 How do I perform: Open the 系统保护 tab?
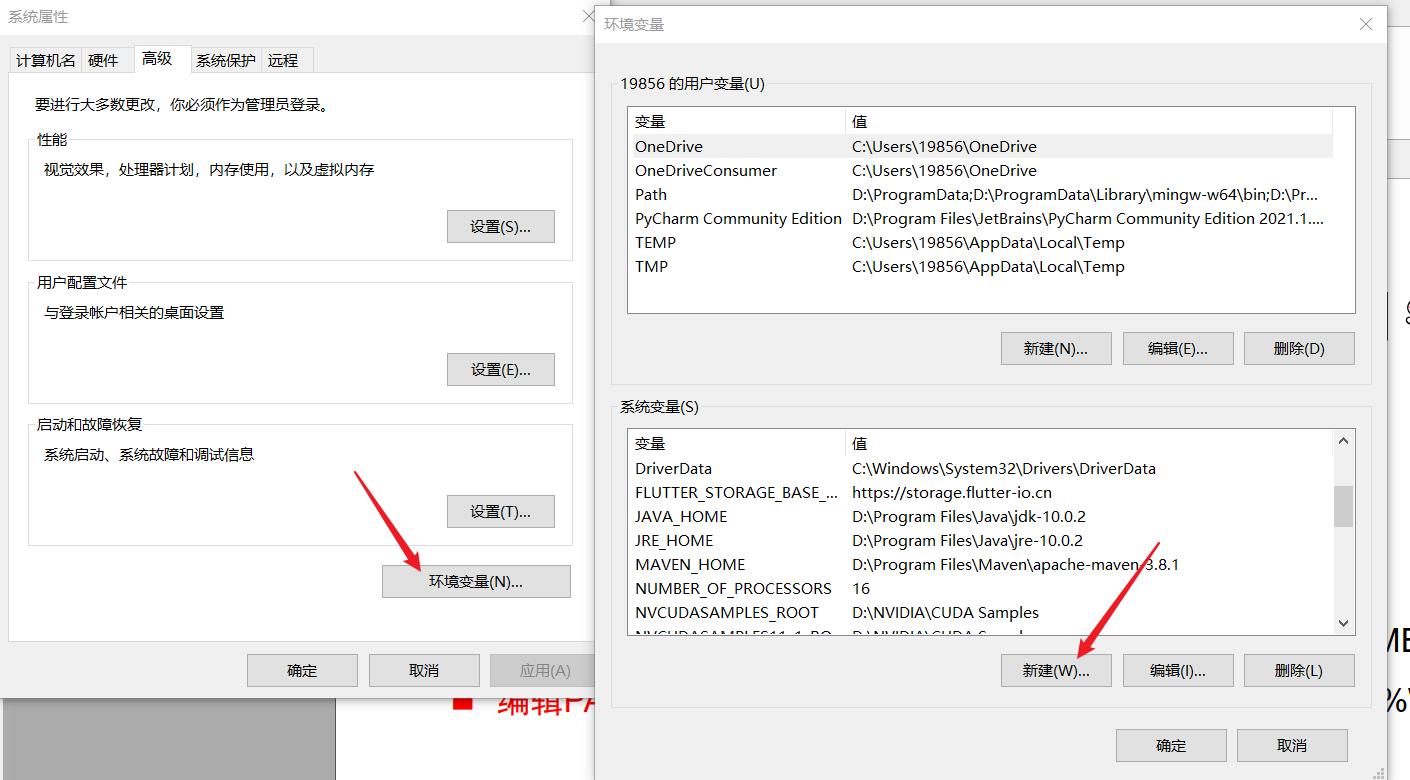(225, 60)
